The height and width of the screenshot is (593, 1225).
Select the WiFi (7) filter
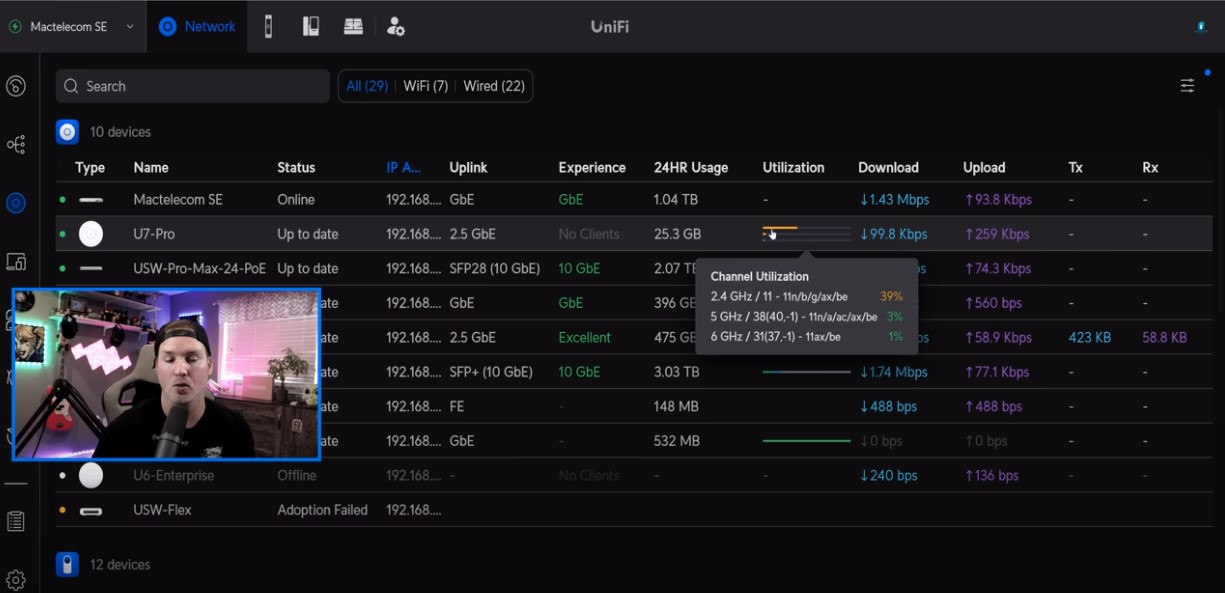(426, 86)
